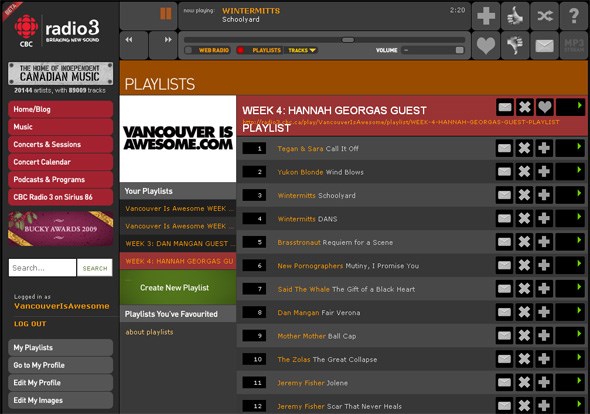This screenshot has width=590, height=414.
Task: Select WEEK 3: DAN MANGAN GUEST playlist
Action: (178, 244)
